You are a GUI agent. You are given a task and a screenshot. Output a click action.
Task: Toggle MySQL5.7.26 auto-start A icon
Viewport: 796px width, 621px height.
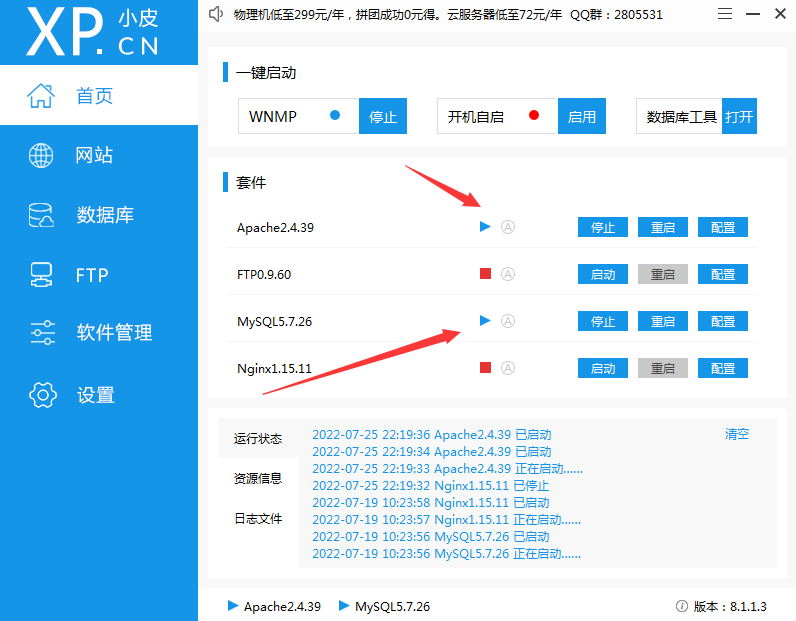click(508, 321)
